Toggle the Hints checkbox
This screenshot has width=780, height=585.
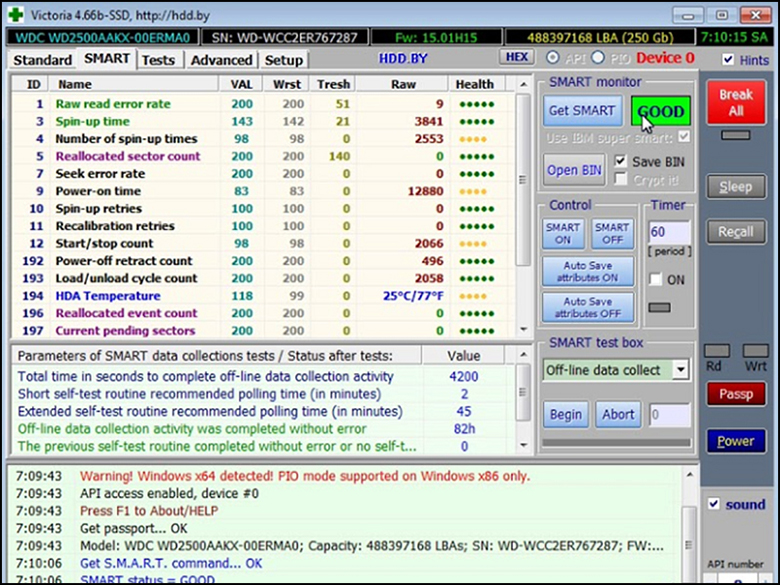(729, 60)
